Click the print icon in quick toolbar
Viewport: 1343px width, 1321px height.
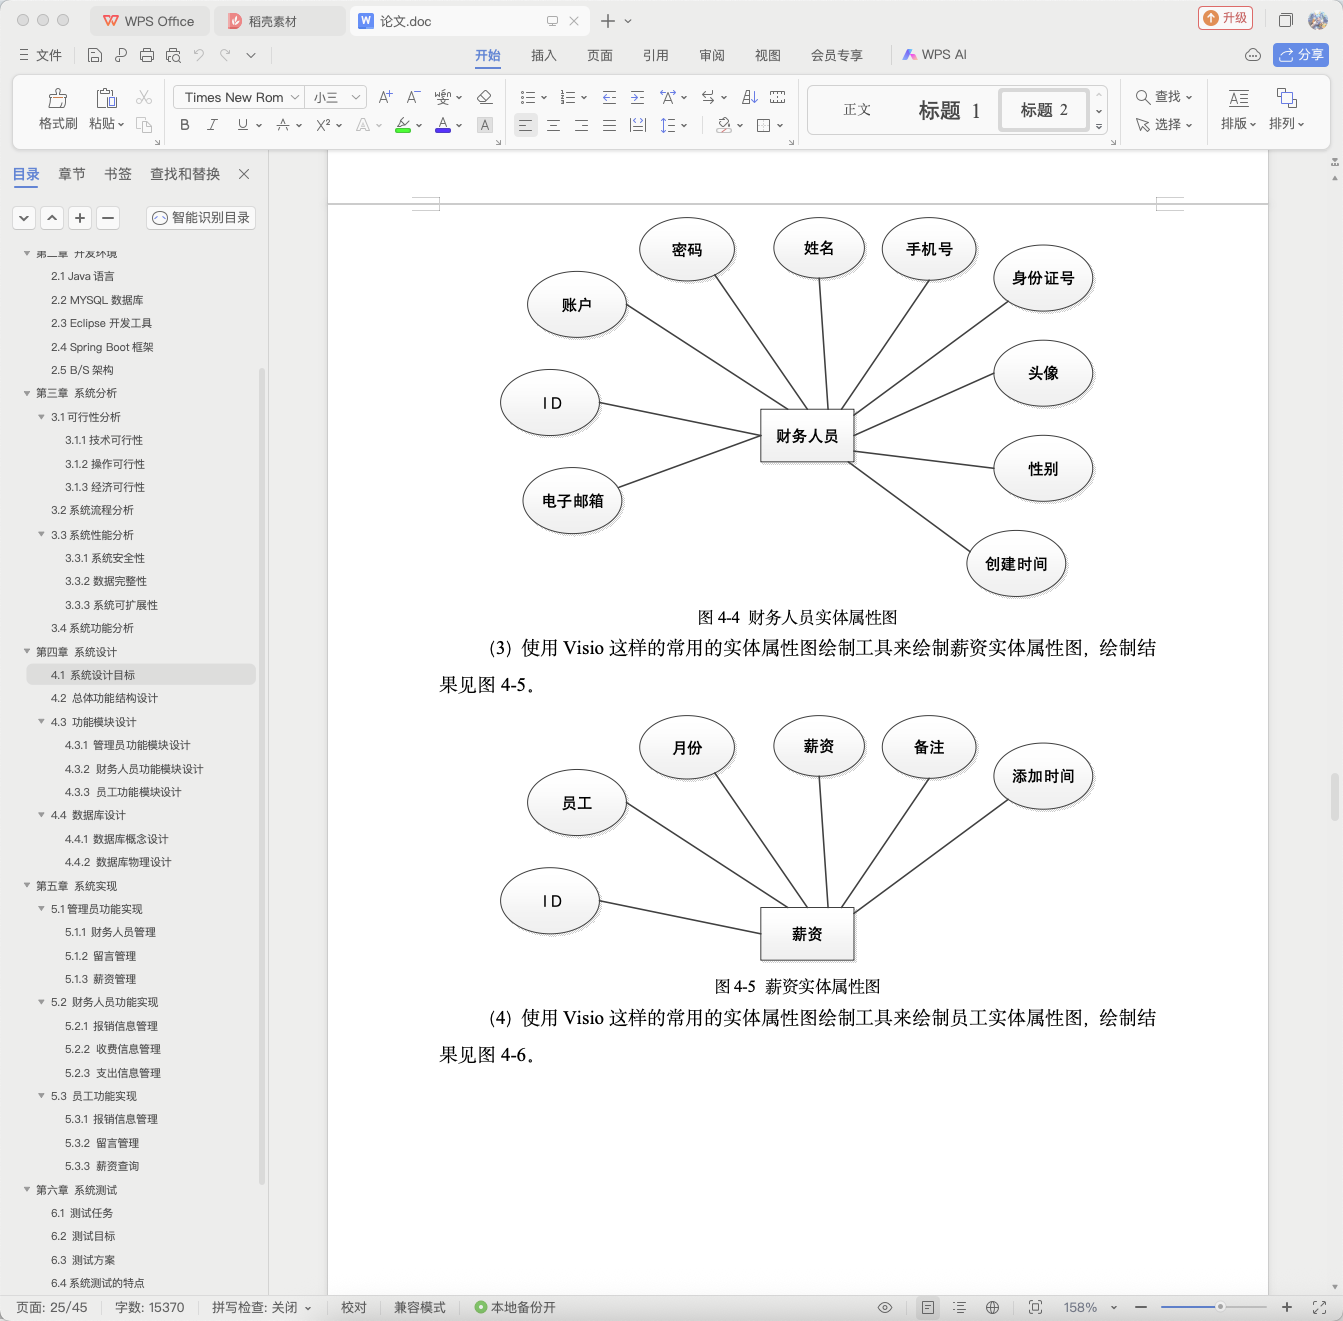point(147,55)
